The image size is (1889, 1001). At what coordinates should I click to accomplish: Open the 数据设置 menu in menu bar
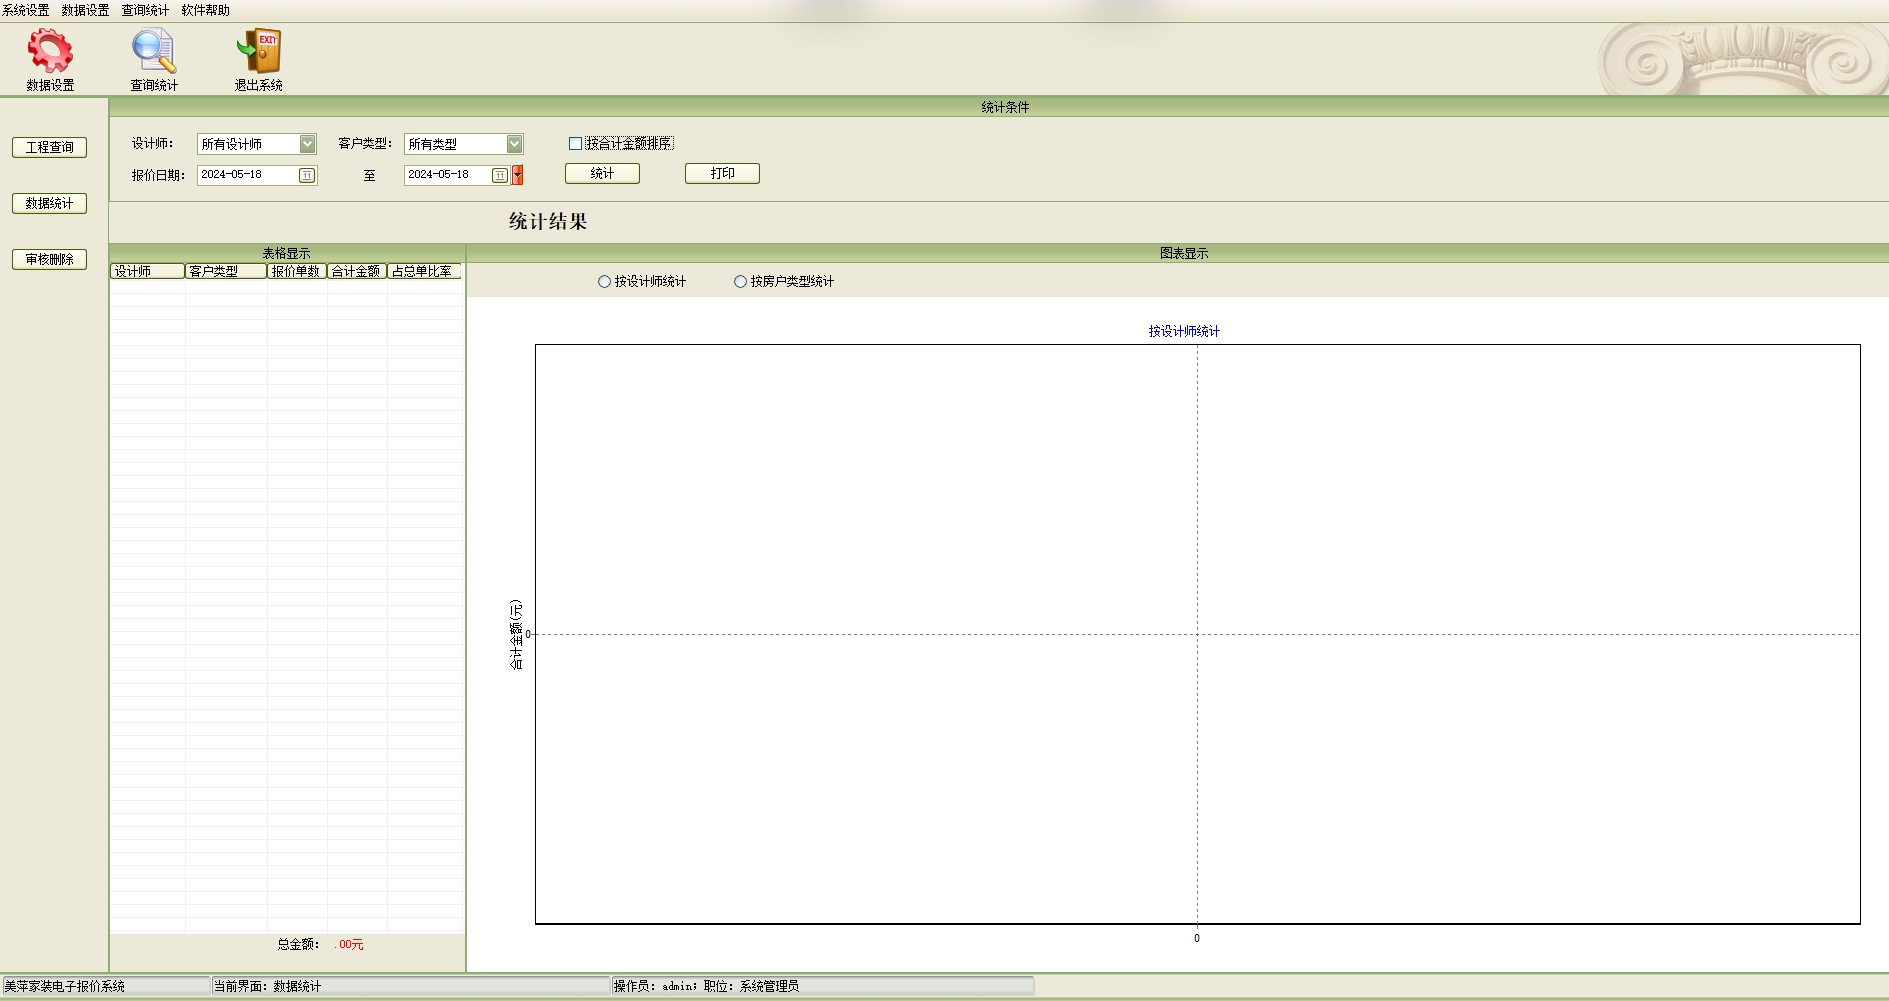pos(86,10)
